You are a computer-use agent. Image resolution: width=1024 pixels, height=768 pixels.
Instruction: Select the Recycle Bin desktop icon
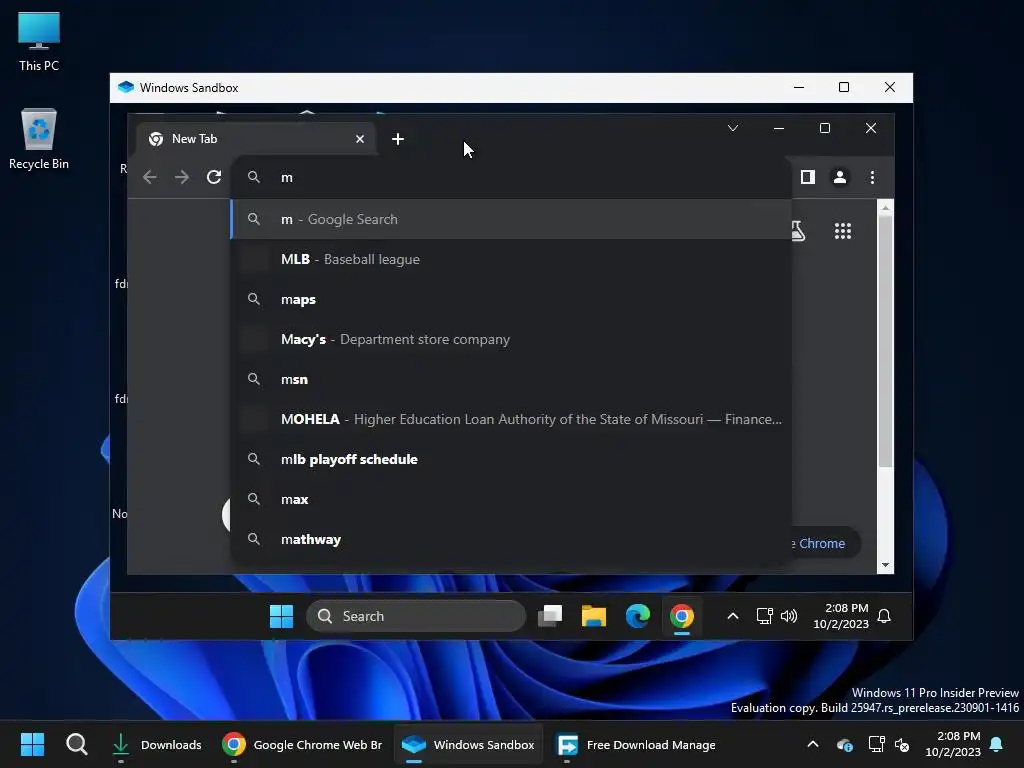click(39, 139)
